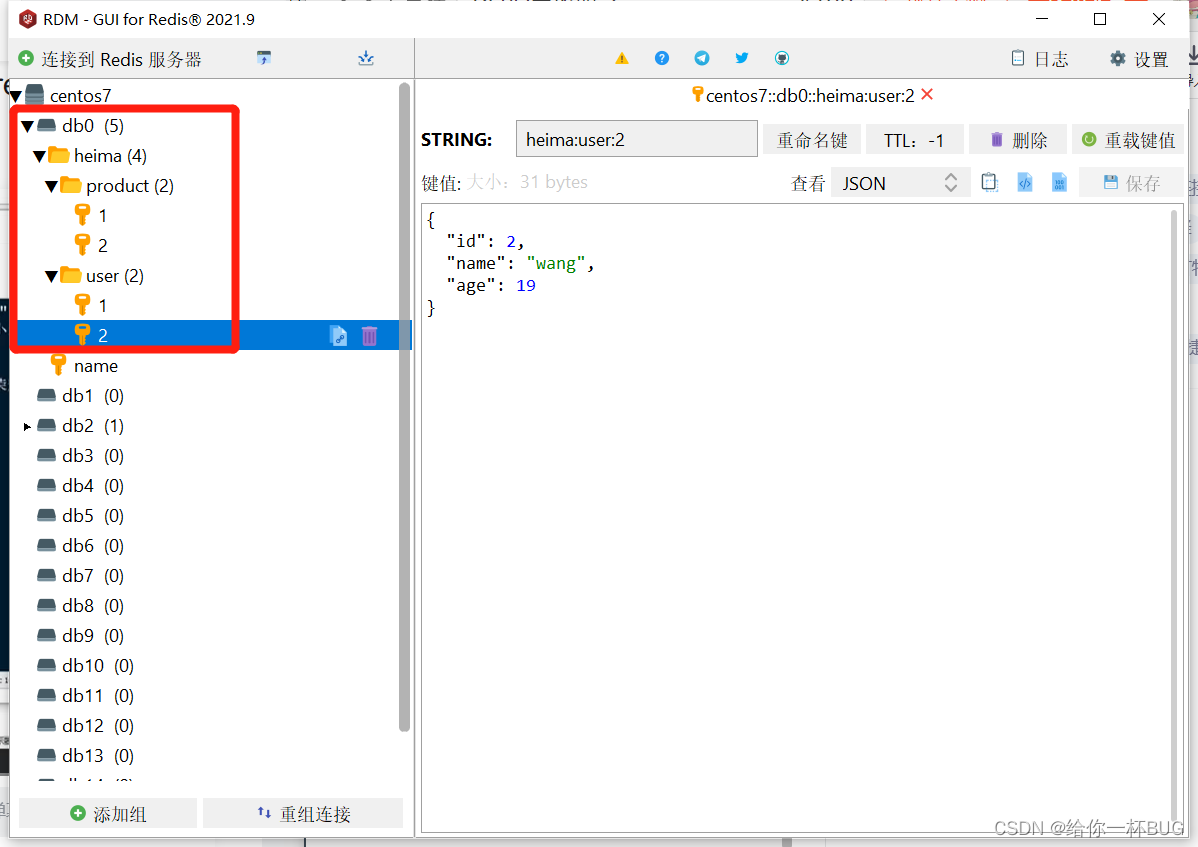Screen dimensions: 1198x847
Task: Click the user folder icon
Action: pos(71,275)
